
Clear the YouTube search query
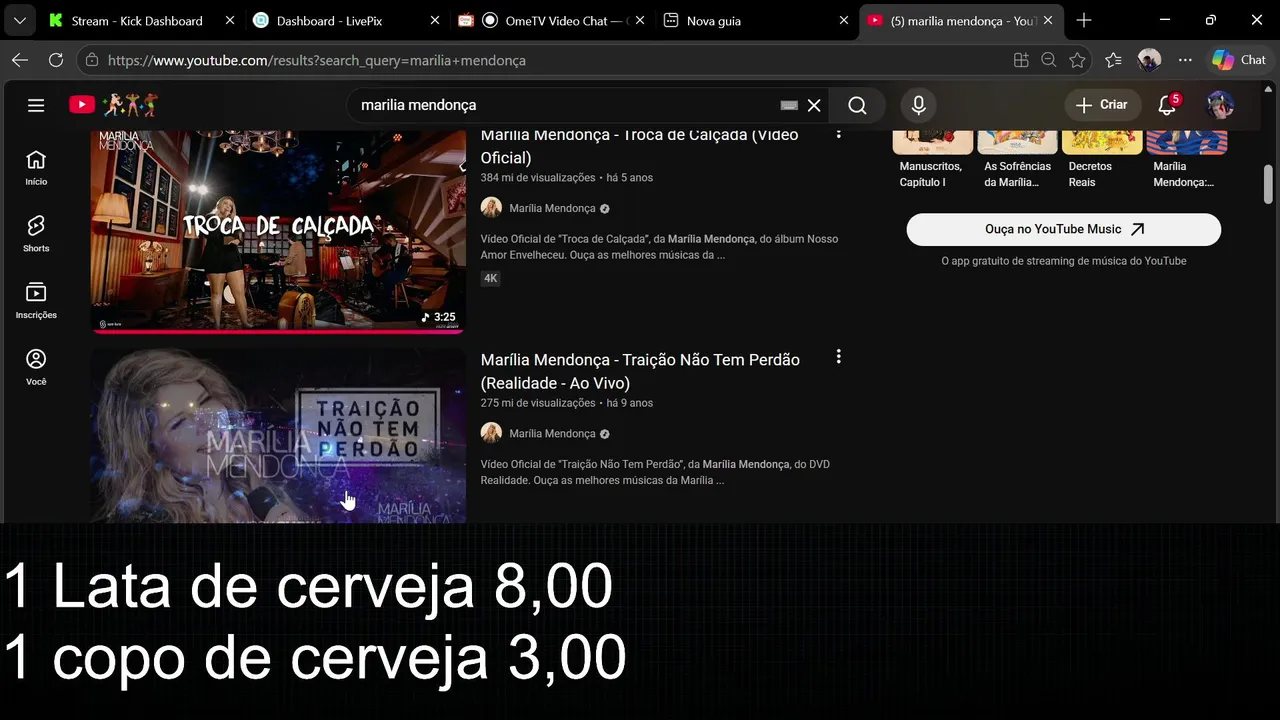[x=814, y=105]
